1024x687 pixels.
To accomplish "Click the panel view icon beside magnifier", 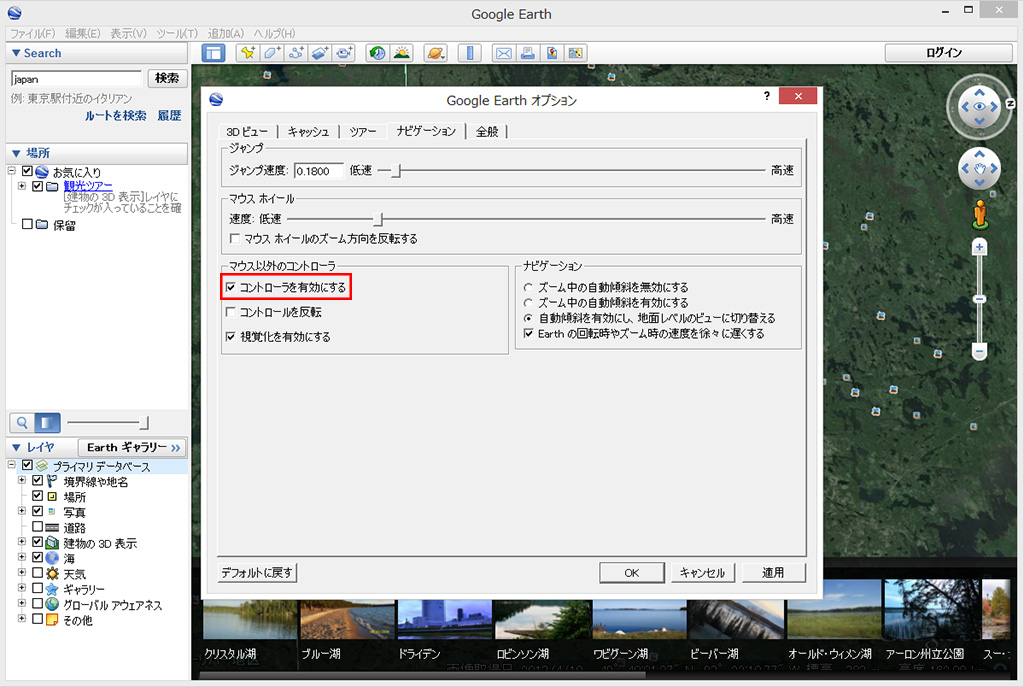I will coord(47,423).
